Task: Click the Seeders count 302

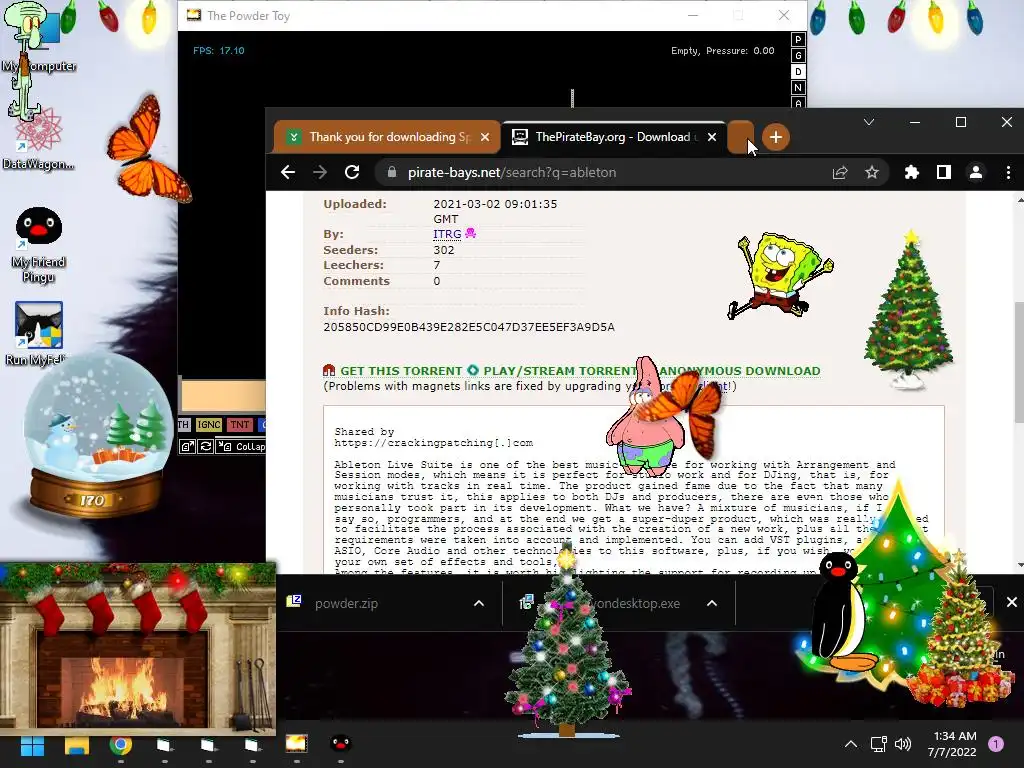Action: click(x=444, y=250)
